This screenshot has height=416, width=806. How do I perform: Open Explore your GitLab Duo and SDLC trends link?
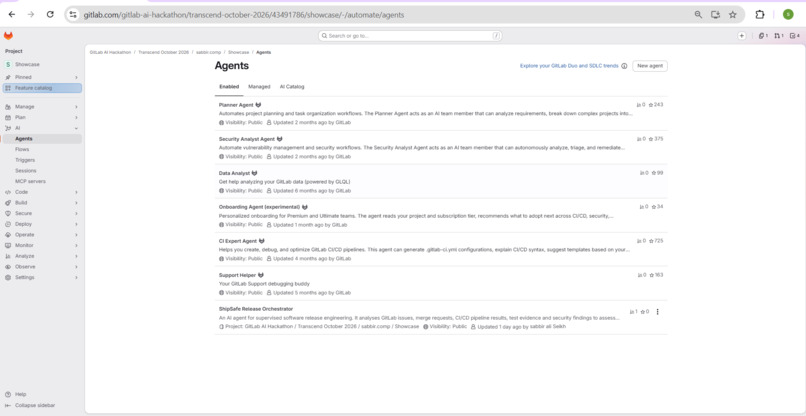(569, 66)
